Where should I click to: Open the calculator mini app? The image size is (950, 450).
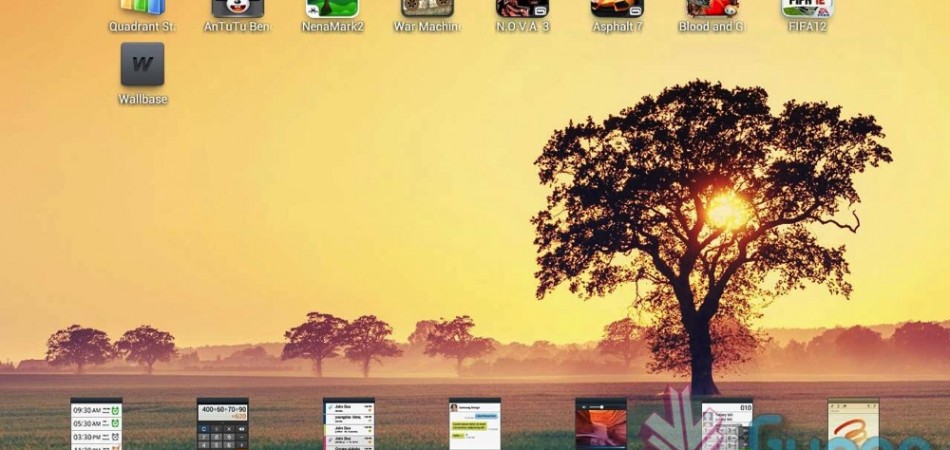click(x=222, y=425)
